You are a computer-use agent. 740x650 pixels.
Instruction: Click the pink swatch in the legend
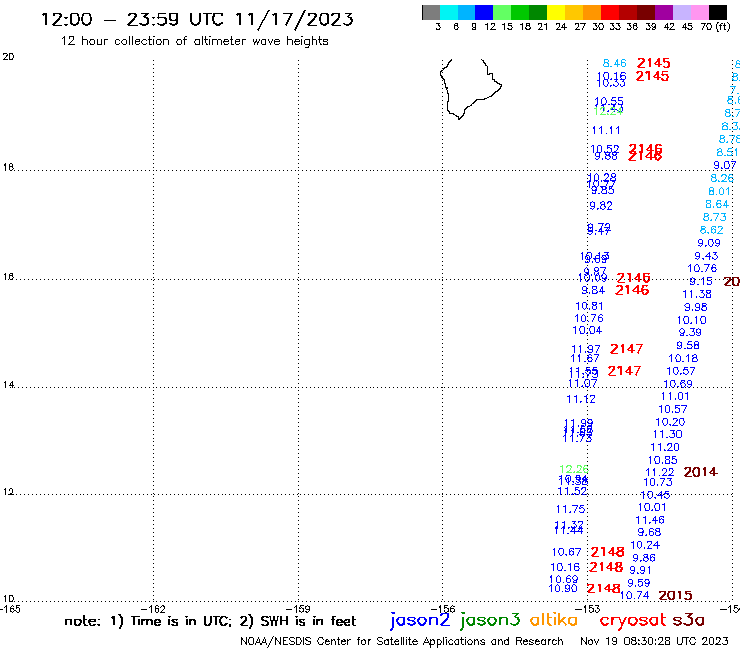(700, 12)
